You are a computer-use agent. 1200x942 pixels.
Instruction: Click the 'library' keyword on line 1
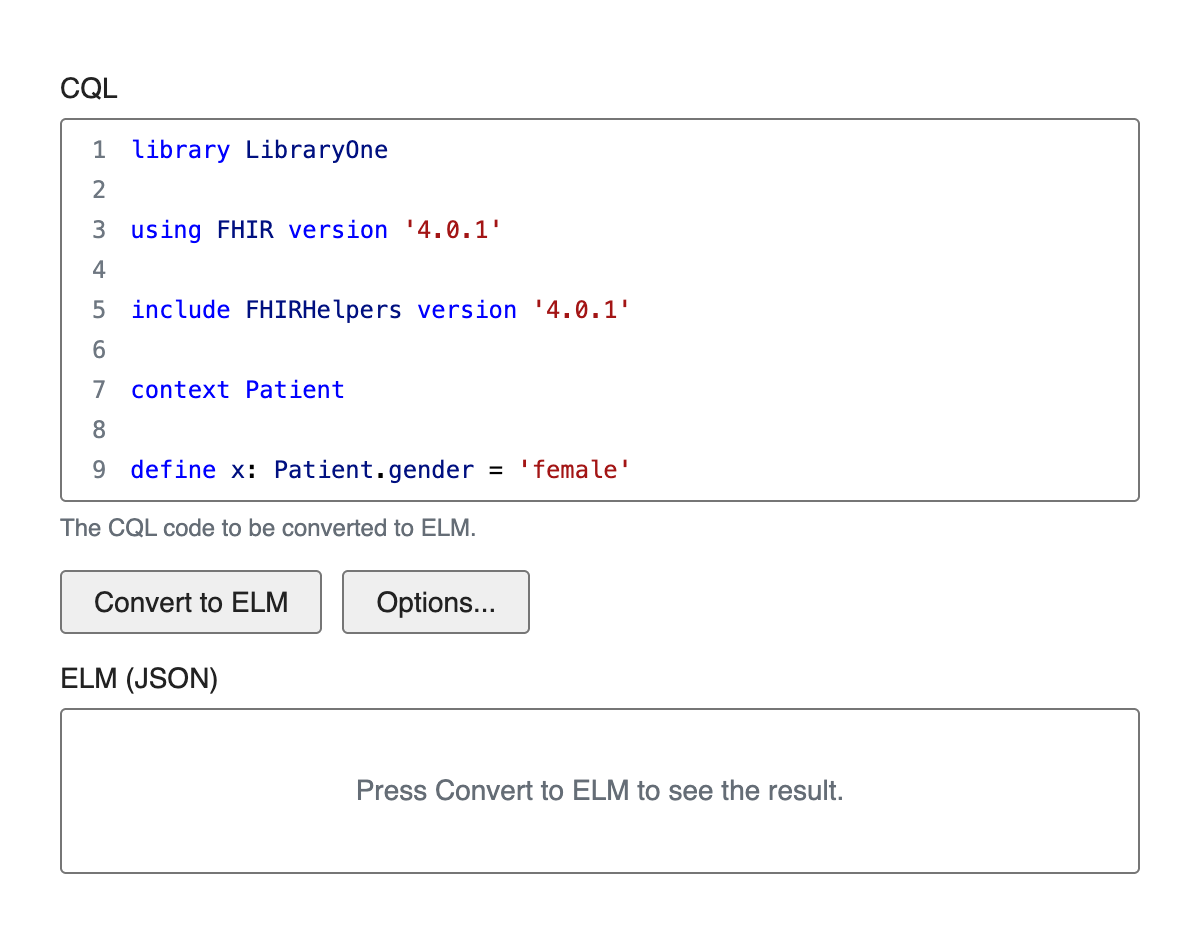tap(180, 150)
